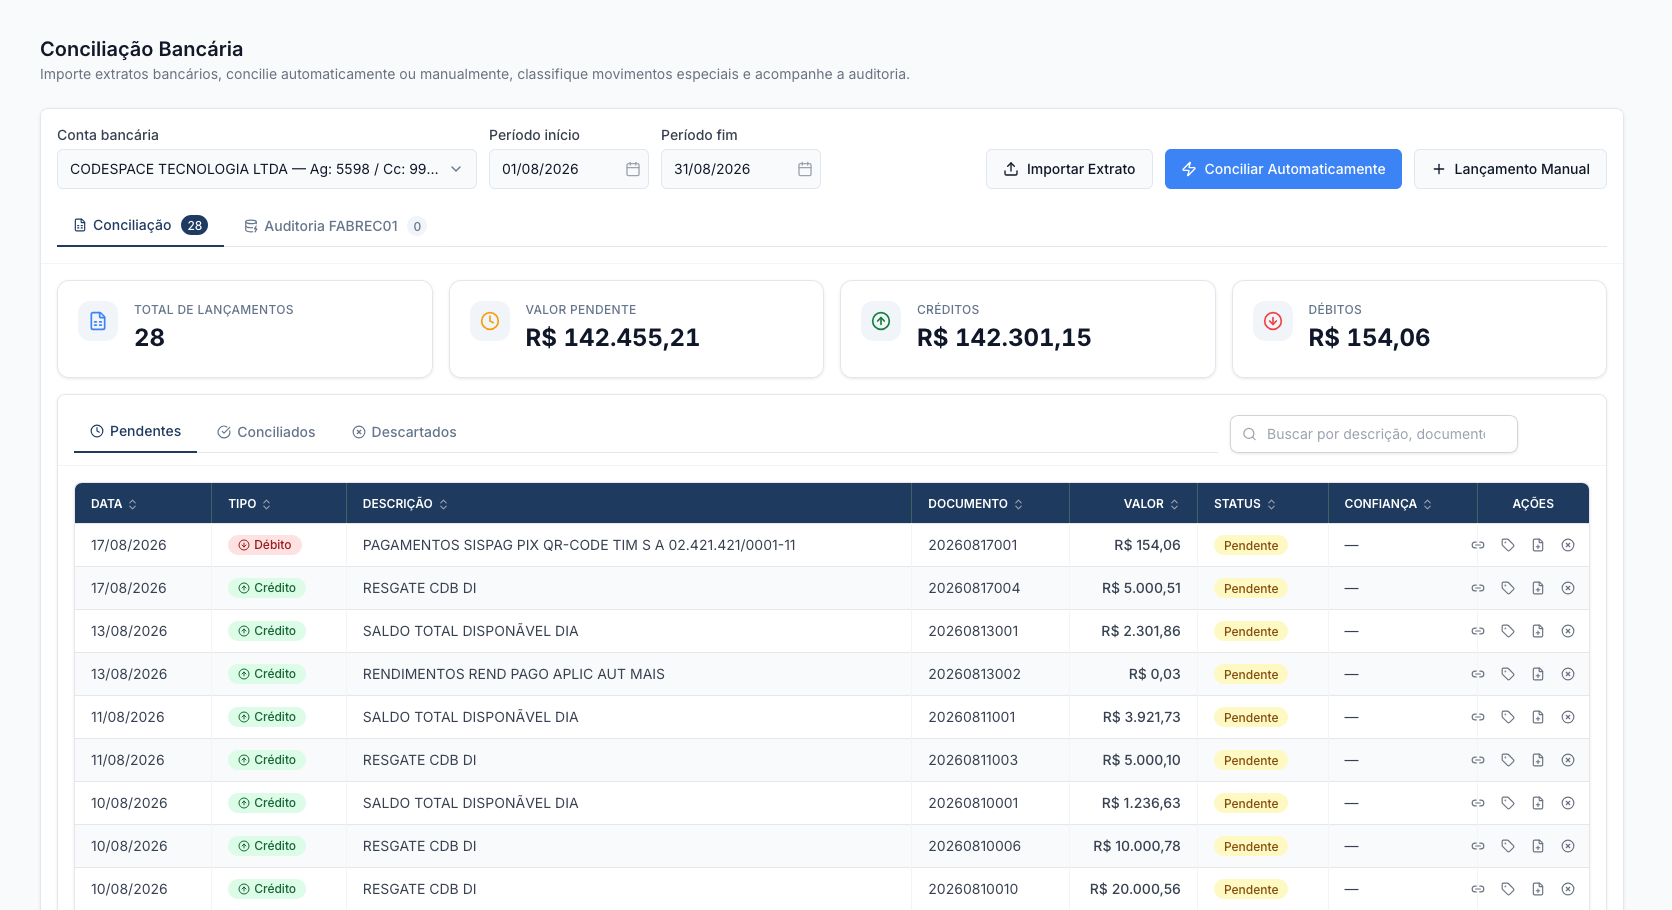Click the value R$ 10.000,78

click(1137, 846)
